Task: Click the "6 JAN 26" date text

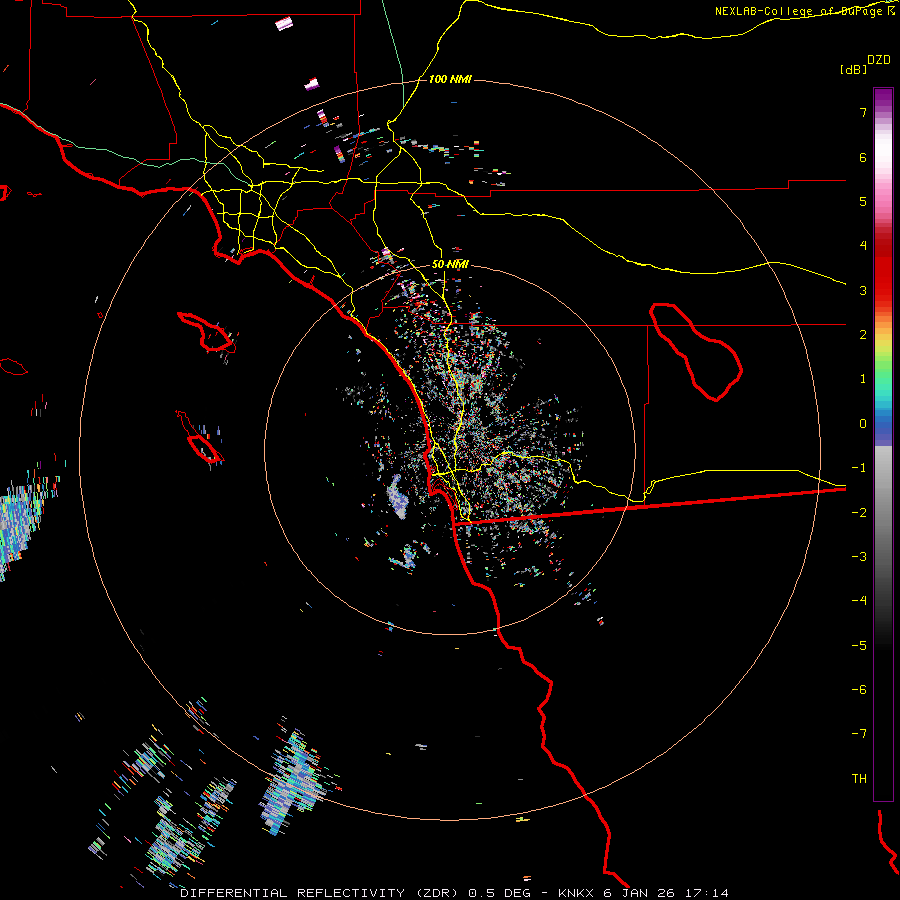Action: [x=641, y=893]
